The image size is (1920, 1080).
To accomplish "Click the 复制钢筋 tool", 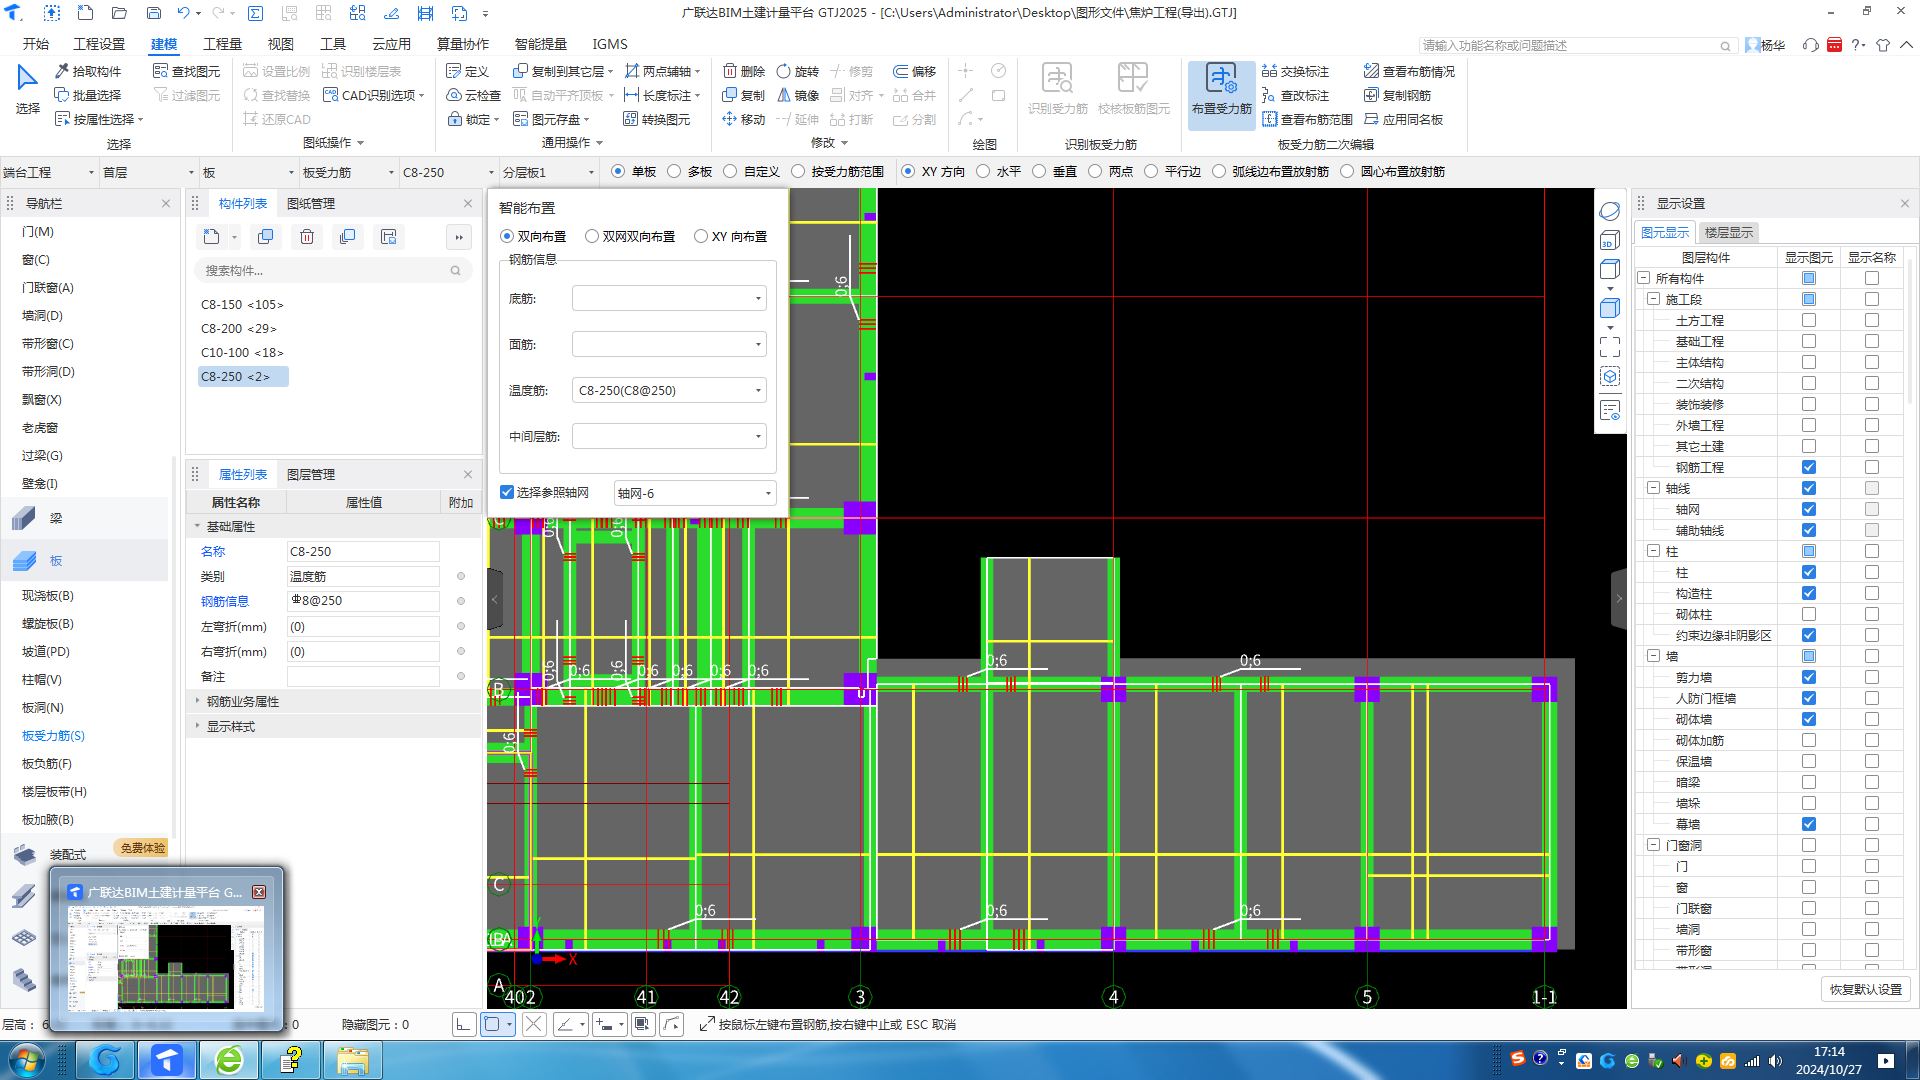I will [x=1397, y=95].
